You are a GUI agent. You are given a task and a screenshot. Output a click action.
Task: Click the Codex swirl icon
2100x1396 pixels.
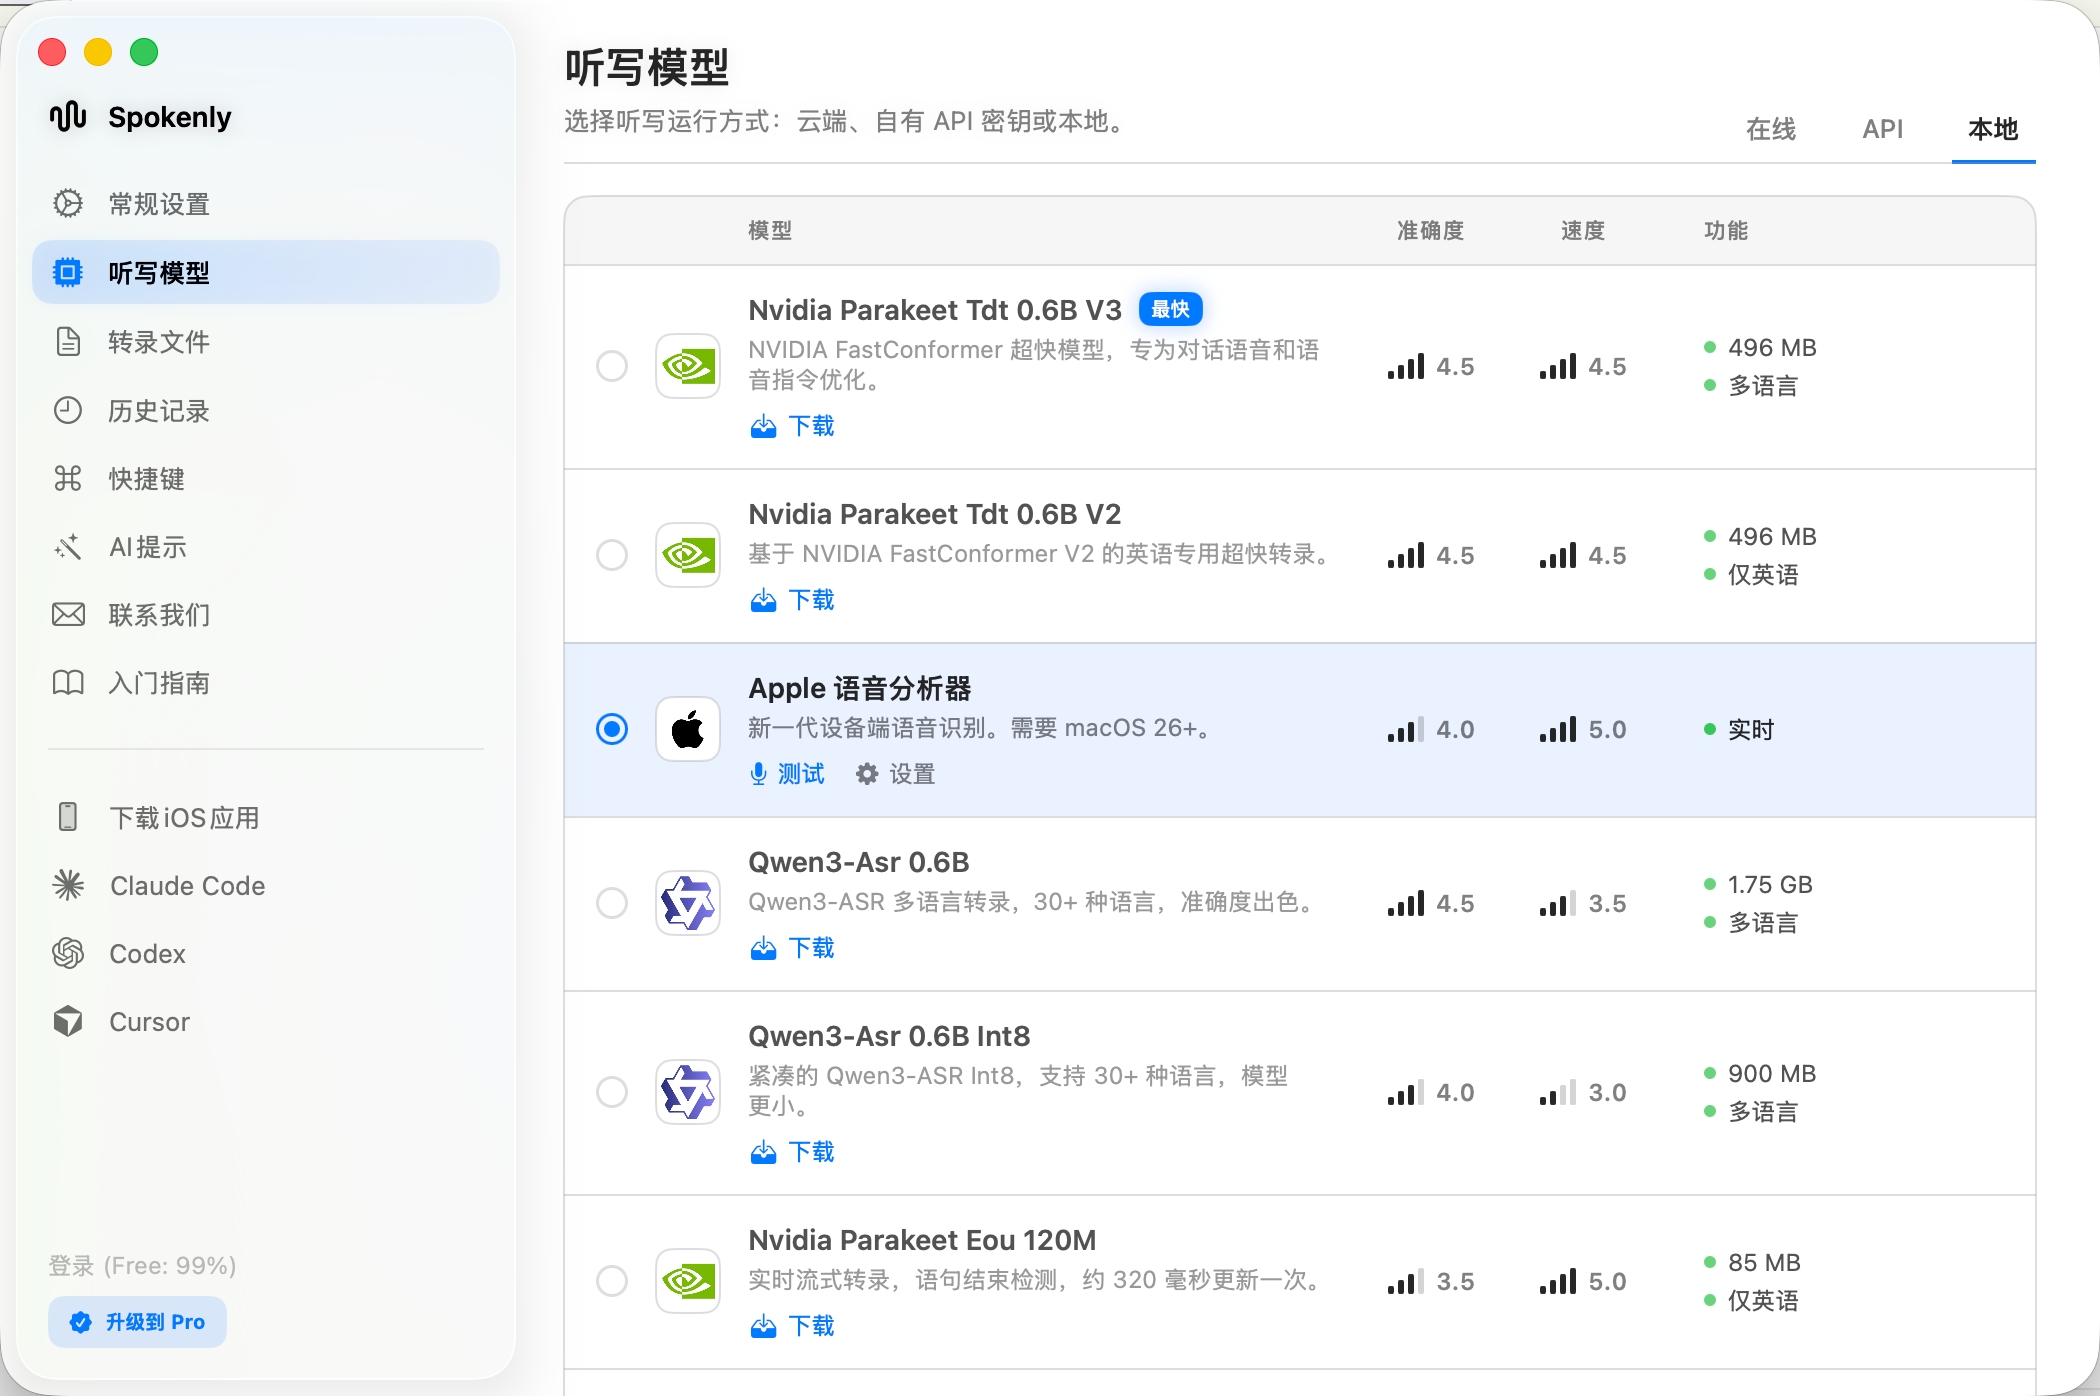click(68, 953)
